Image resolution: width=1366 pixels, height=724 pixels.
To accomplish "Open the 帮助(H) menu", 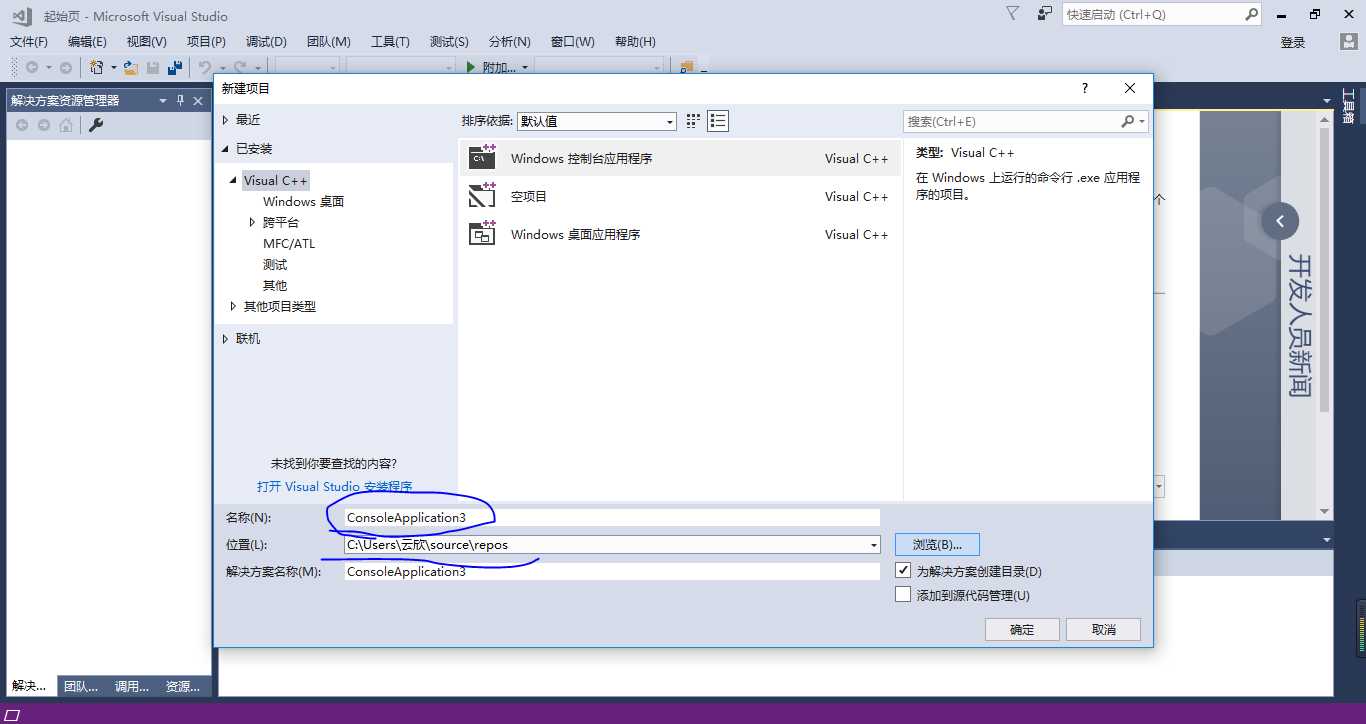I will click(x=635, y=41).
